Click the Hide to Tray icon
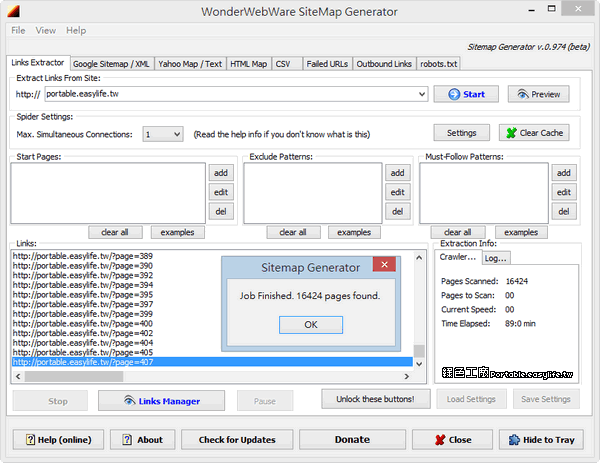600x463 pixels. (514, 440)
